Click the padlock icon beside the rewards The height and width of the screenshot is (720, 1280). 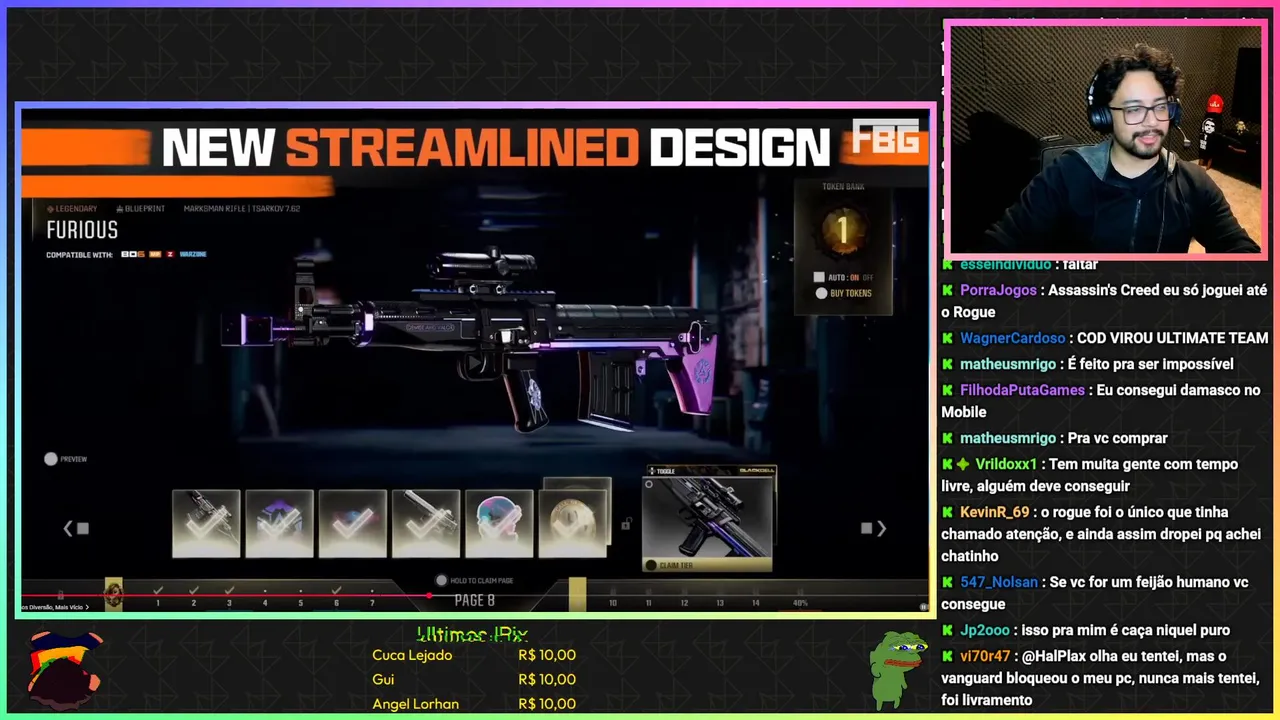[626, 524]
